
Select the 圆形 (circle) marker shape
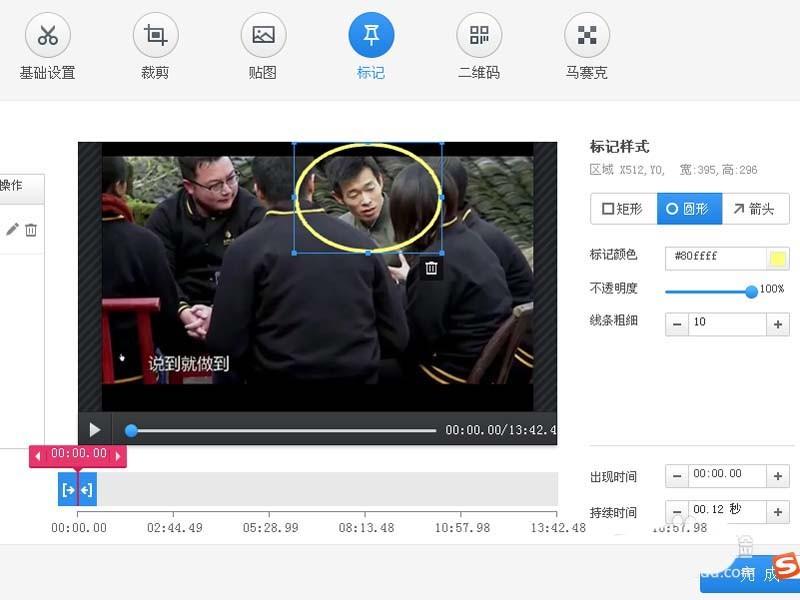(x=690, y=209)
